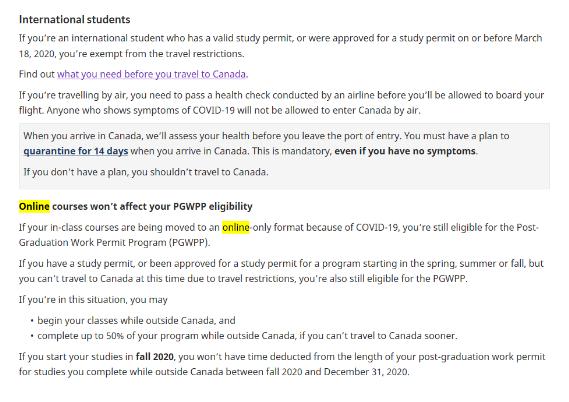Click bold 'even if you have no symptoms'
569x402 pixels.
click(405, 151)
